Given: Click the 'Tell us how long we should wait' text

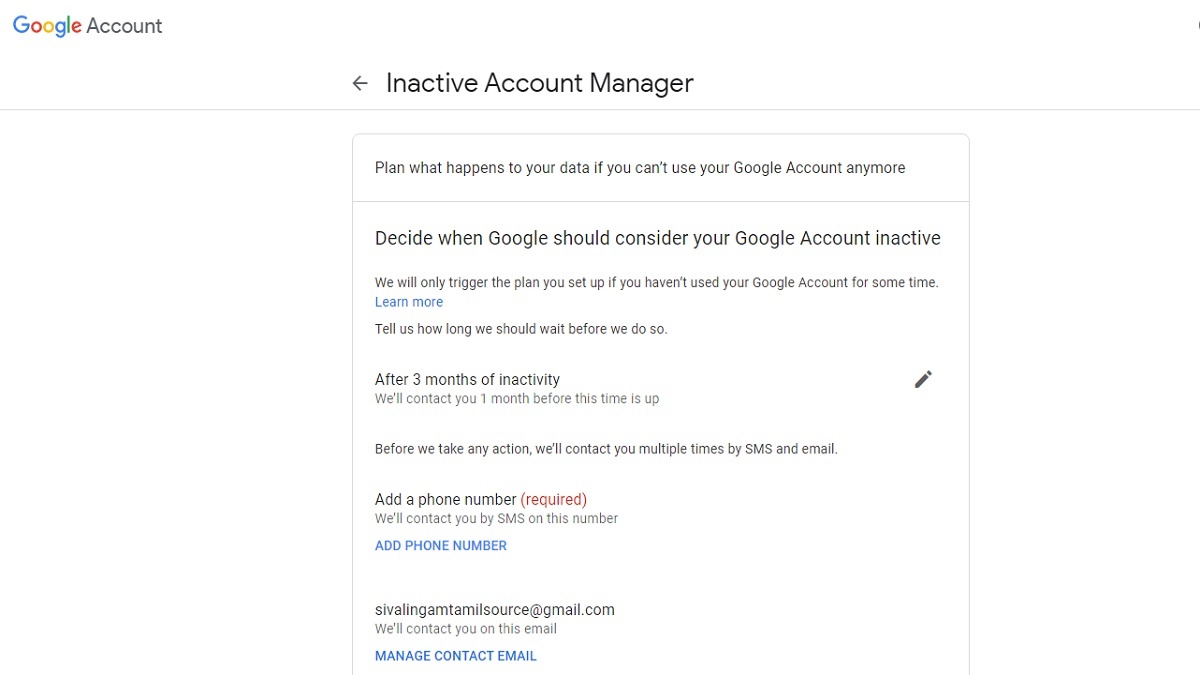Looking at the screenshot, I should pyautogui.click(x=520, y=329).
